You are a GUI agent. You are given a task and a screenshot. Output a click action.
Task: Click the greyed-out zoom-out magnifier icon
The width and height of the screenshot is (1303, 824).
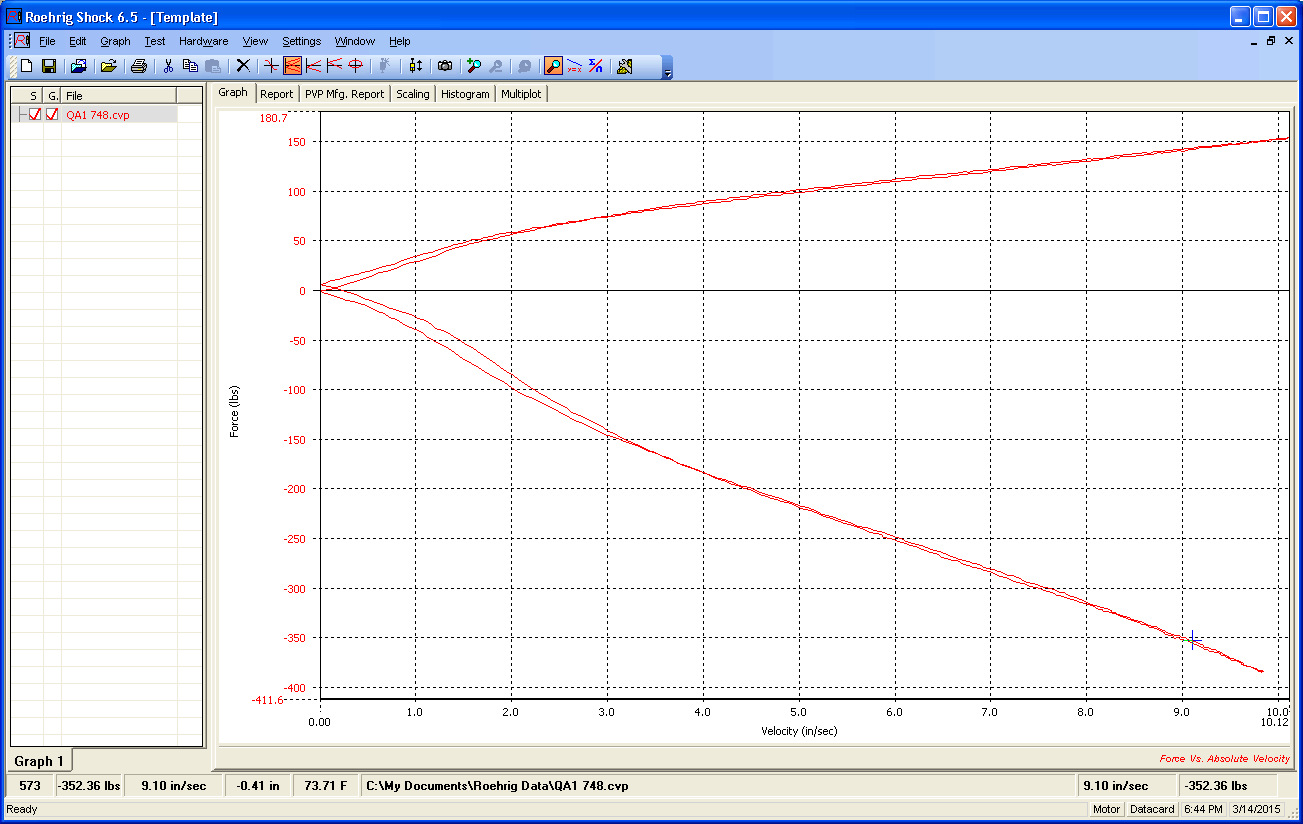pyautogui.click(x=496, y=66)
